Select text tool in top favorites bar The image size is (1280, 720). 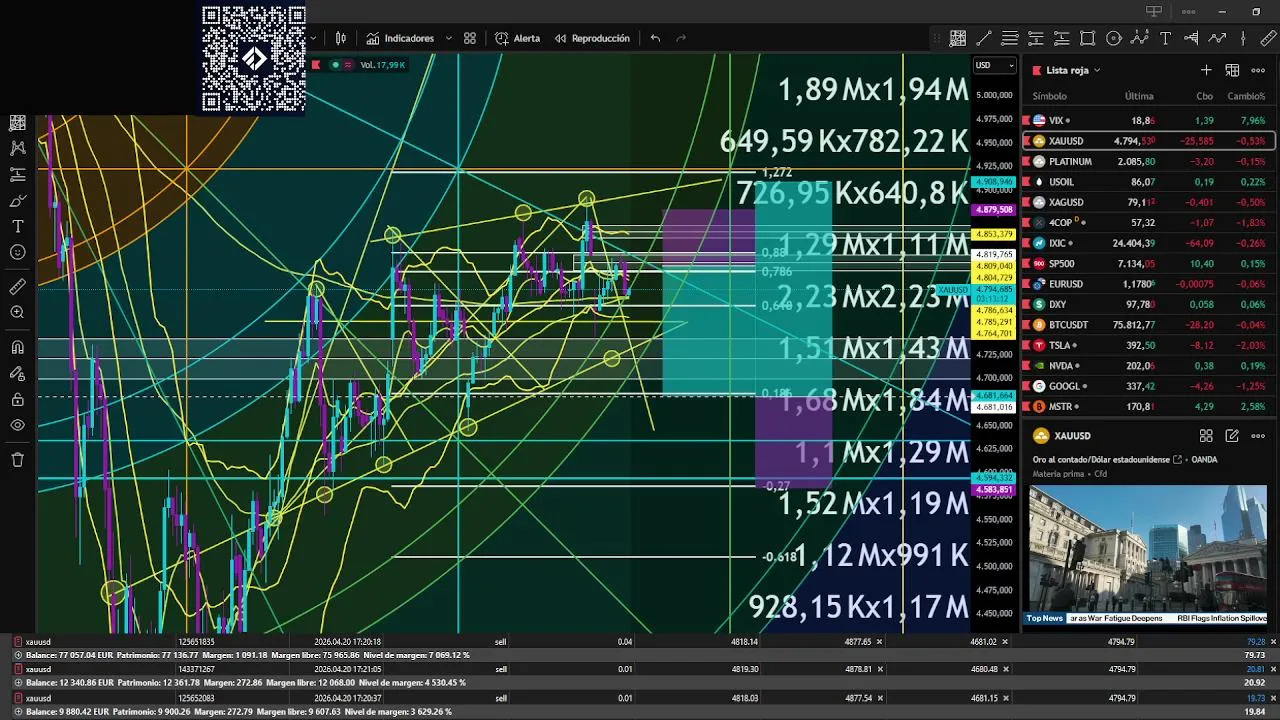point(1166,38)
